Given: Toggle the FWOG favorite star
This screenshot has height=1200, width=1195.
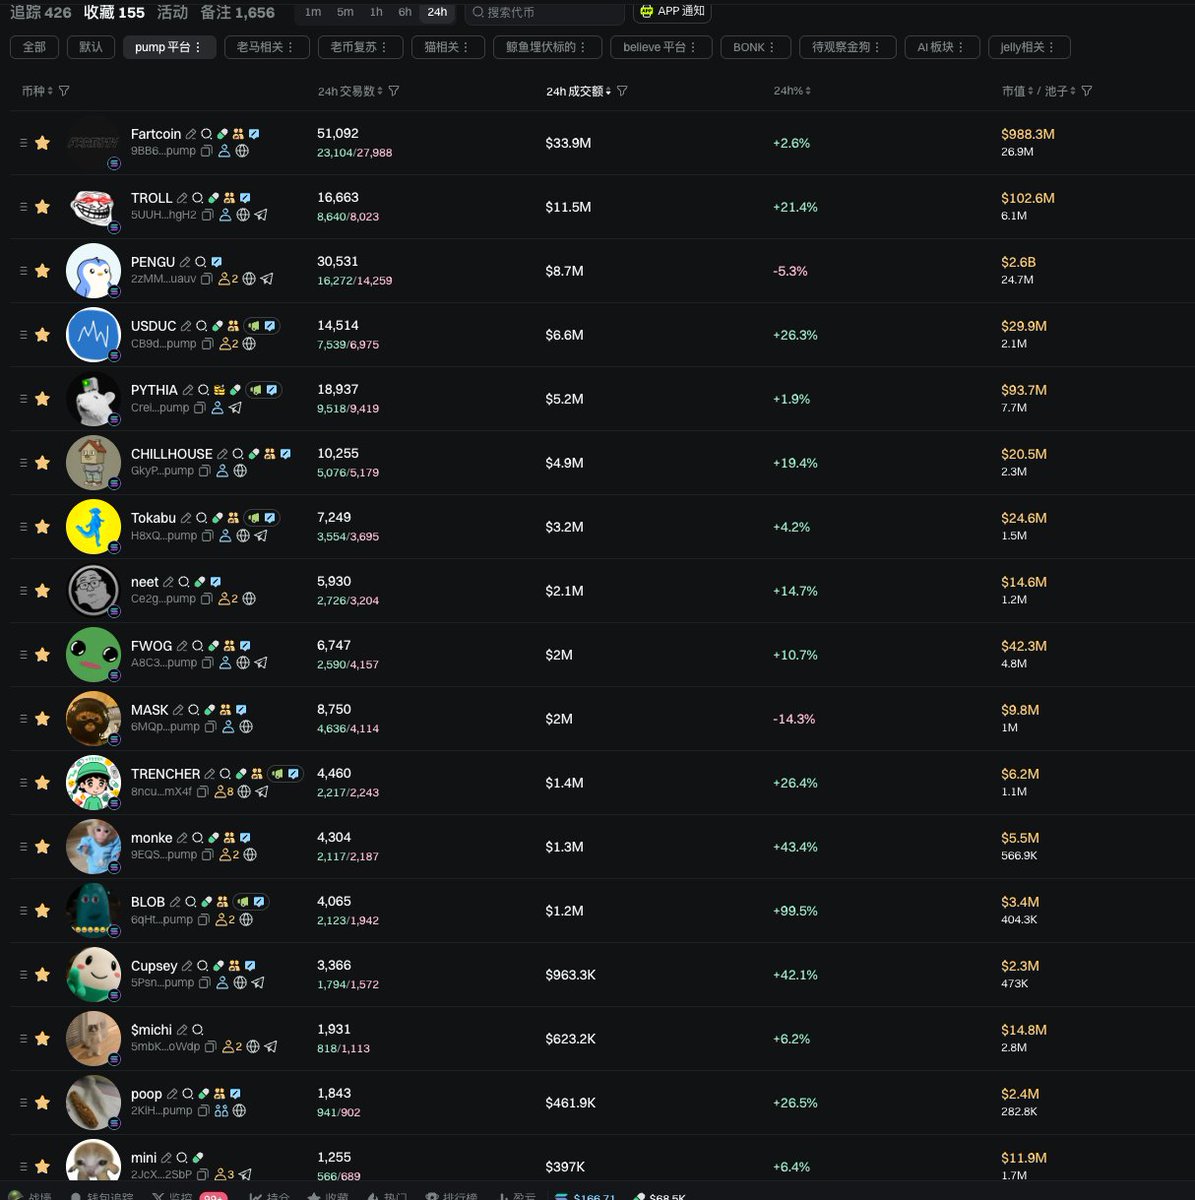Looking at the screenshot, I should 42,655.
